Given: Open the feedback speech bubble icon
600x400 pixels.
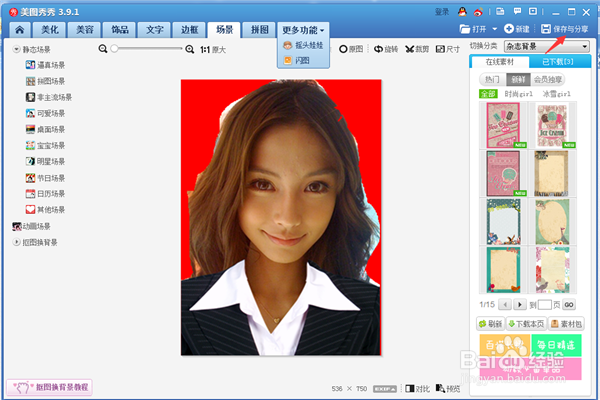Looking at the screenshot, I should click(517, 11).
